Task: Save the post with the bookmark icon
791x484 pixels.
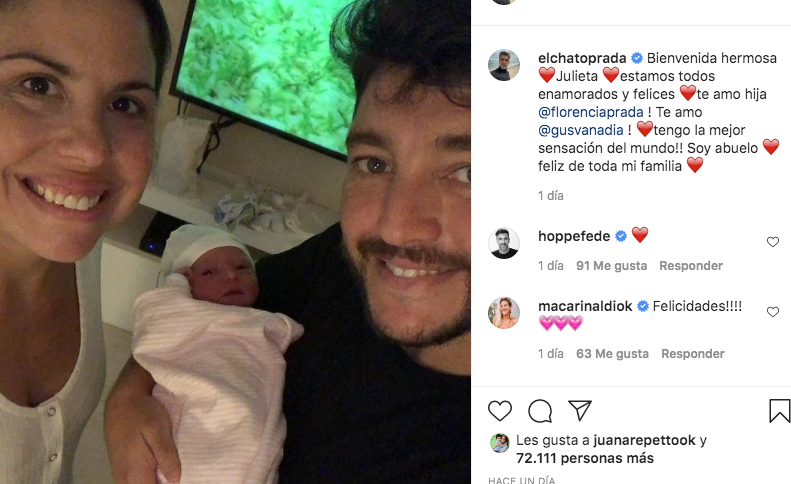Action: [779, 411]
